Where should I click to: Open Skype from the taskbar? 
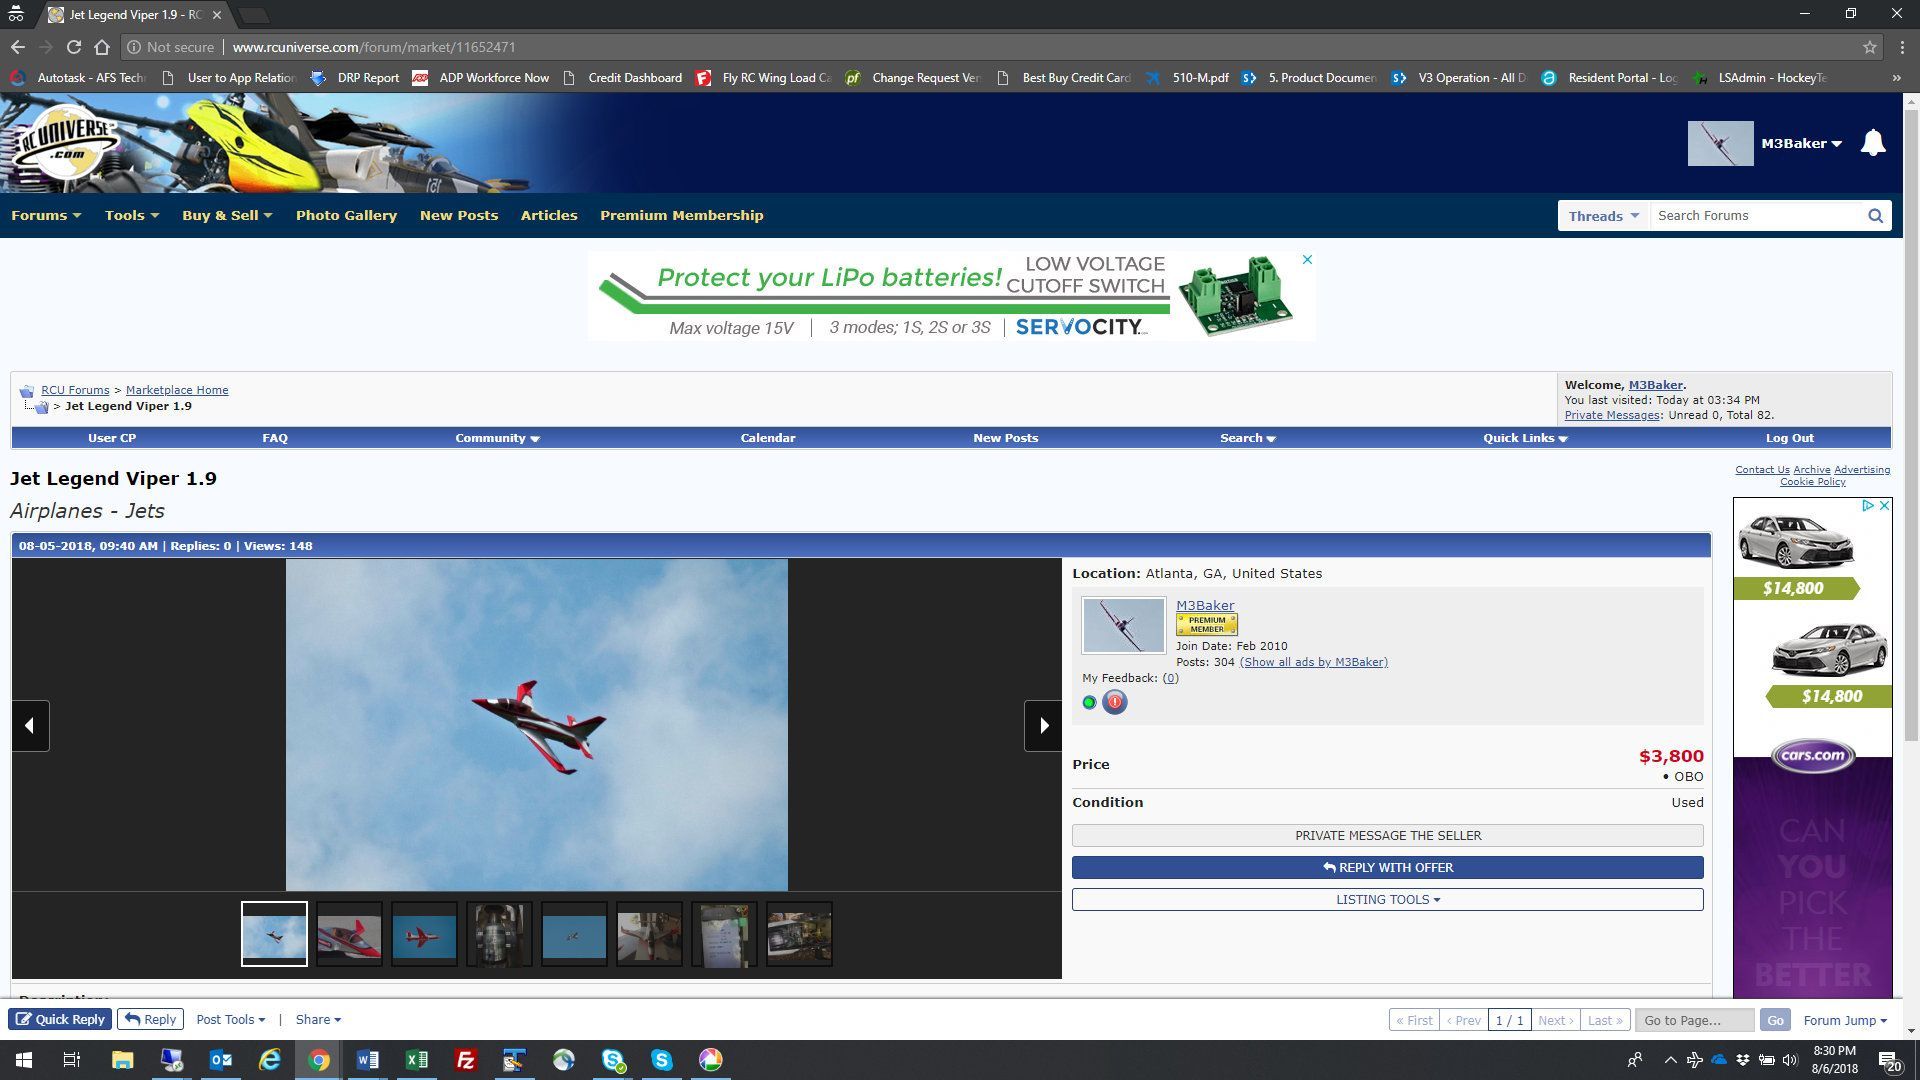[x=661, y=1060]
